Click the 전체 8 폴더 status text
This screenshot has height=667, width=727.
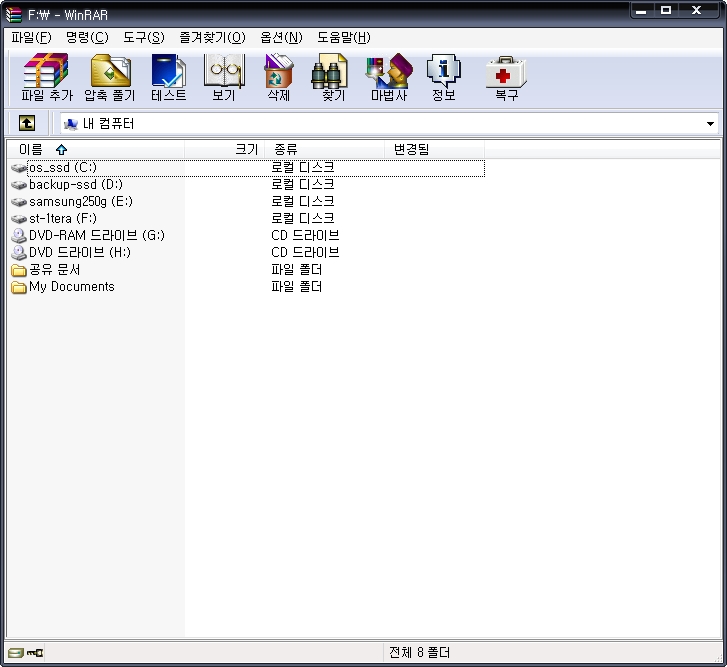[419, 653]
